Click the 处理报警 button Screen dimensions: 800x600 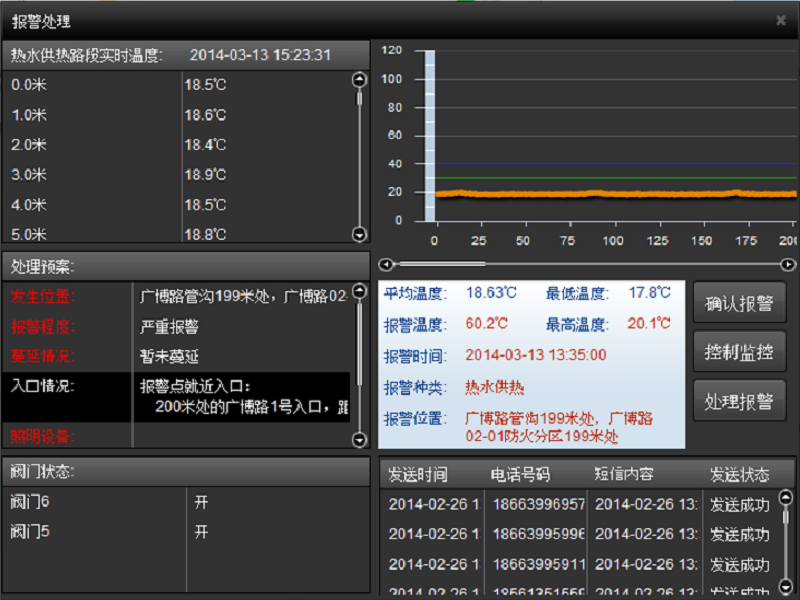point(739,401)
